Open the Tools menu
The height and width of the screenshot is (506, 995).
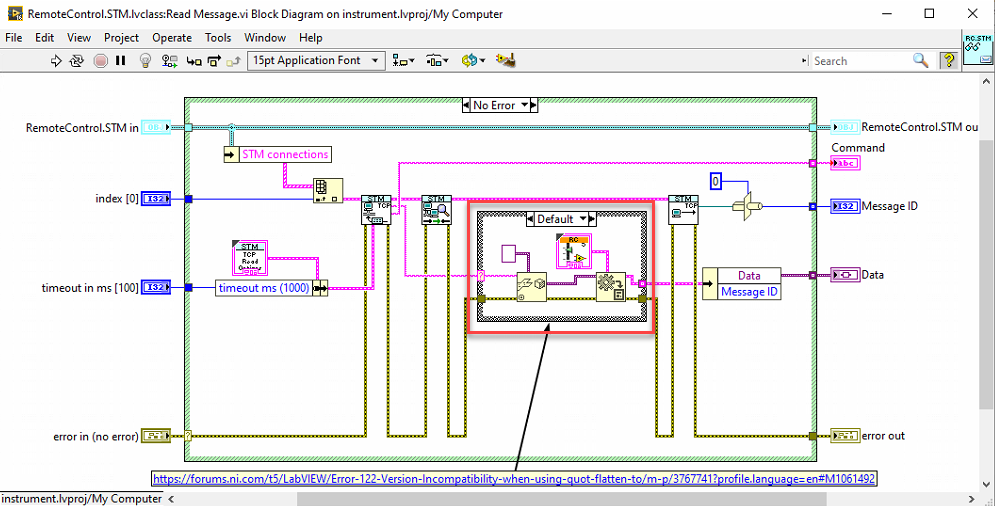point(218,38)
